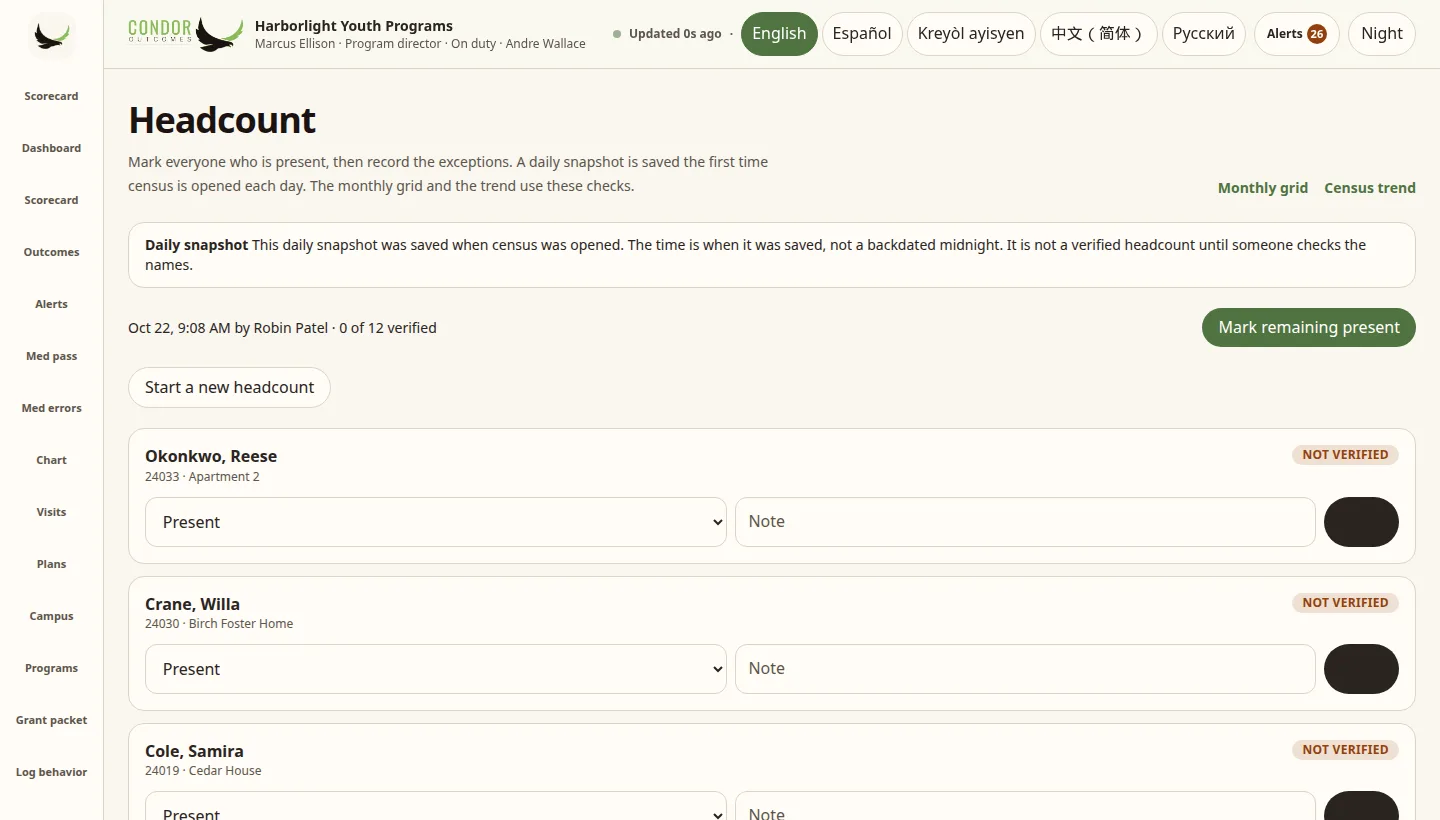Click the Not Verified badge on Cole, Samira

1345,750
